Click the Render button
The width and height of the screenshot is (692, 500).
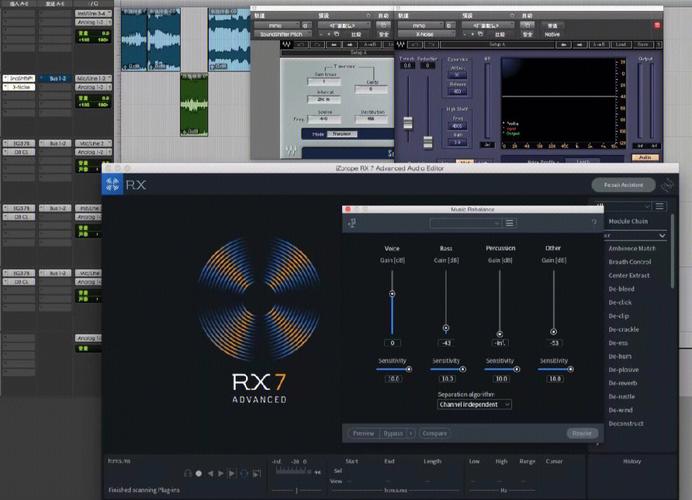click(582, 433)
